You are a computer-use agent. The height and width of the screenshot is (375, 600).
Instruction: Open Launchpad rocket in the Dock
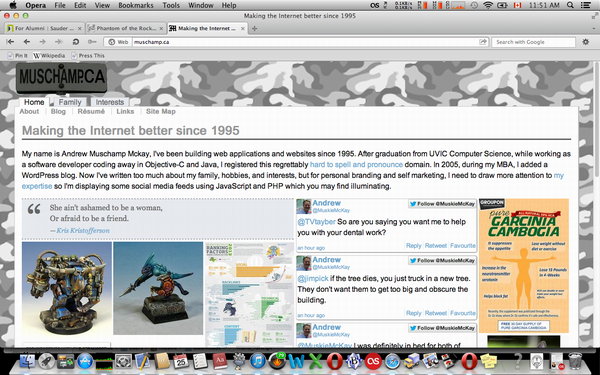(x=46, y=361)
